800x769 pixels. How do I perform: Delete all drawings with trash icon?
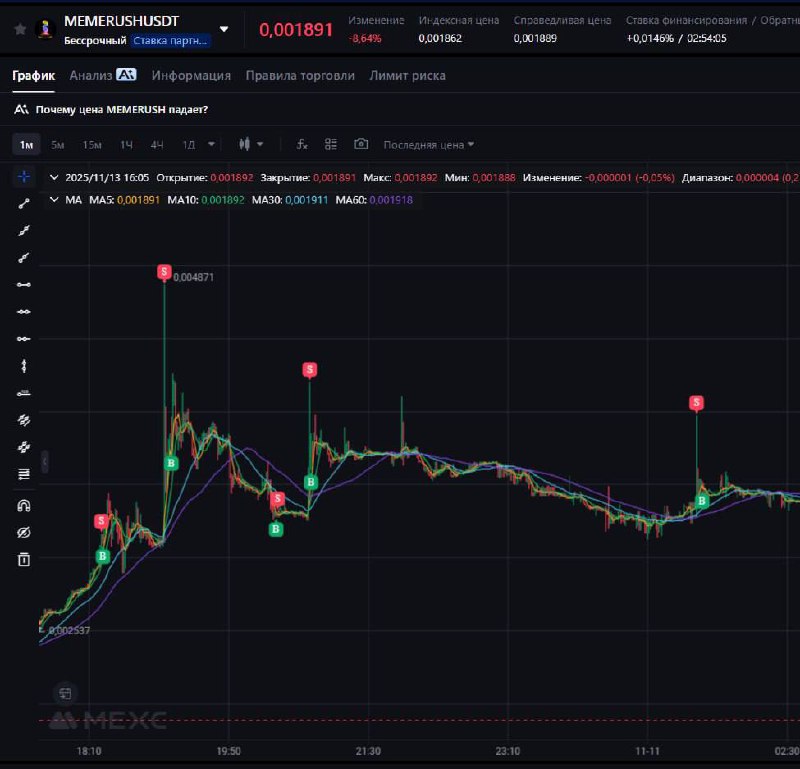point(23,559)
